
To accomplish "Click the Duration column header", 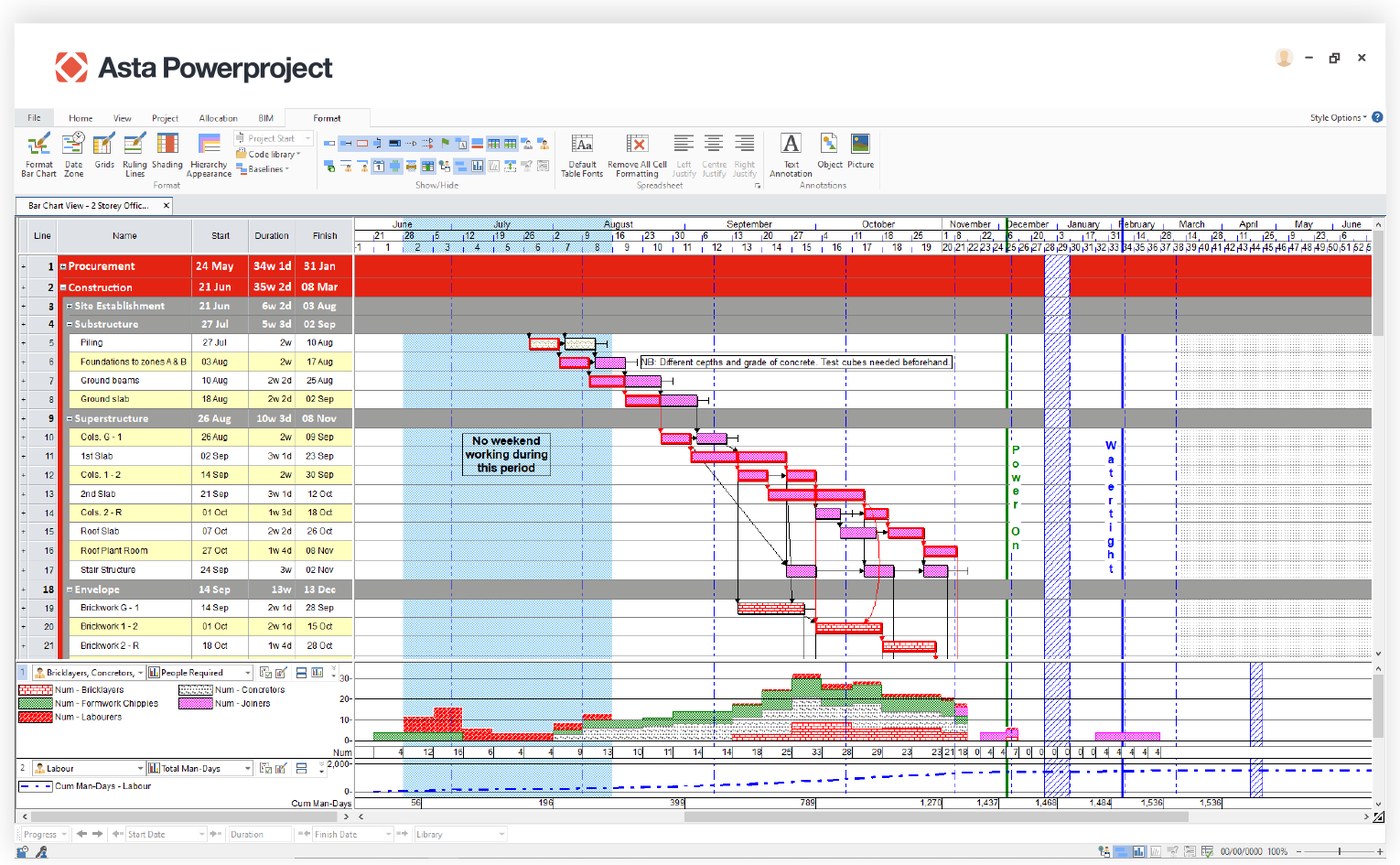I will coord(272,236).
